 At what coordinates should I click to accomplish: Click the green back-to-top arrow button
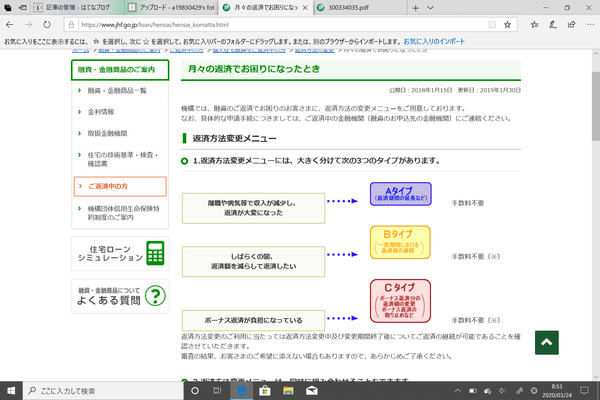pos(546,343)
